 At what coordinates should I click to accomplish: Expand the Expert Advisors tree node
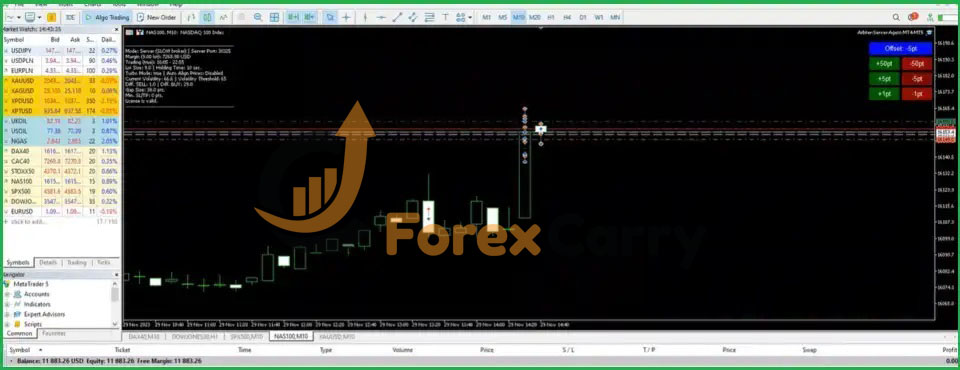(8, 314)
